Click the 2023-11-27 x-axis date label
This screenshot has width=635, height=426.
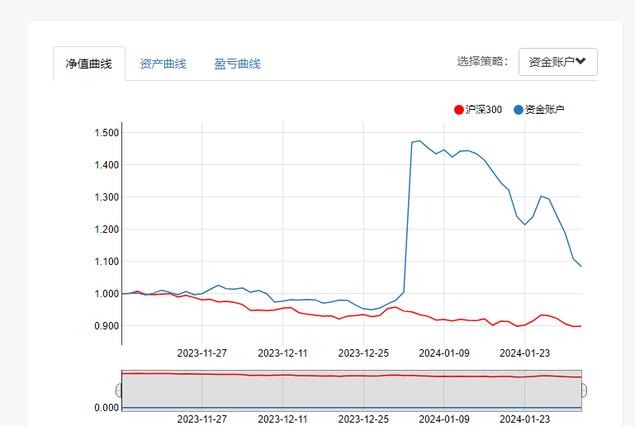[x=202, y=353]
